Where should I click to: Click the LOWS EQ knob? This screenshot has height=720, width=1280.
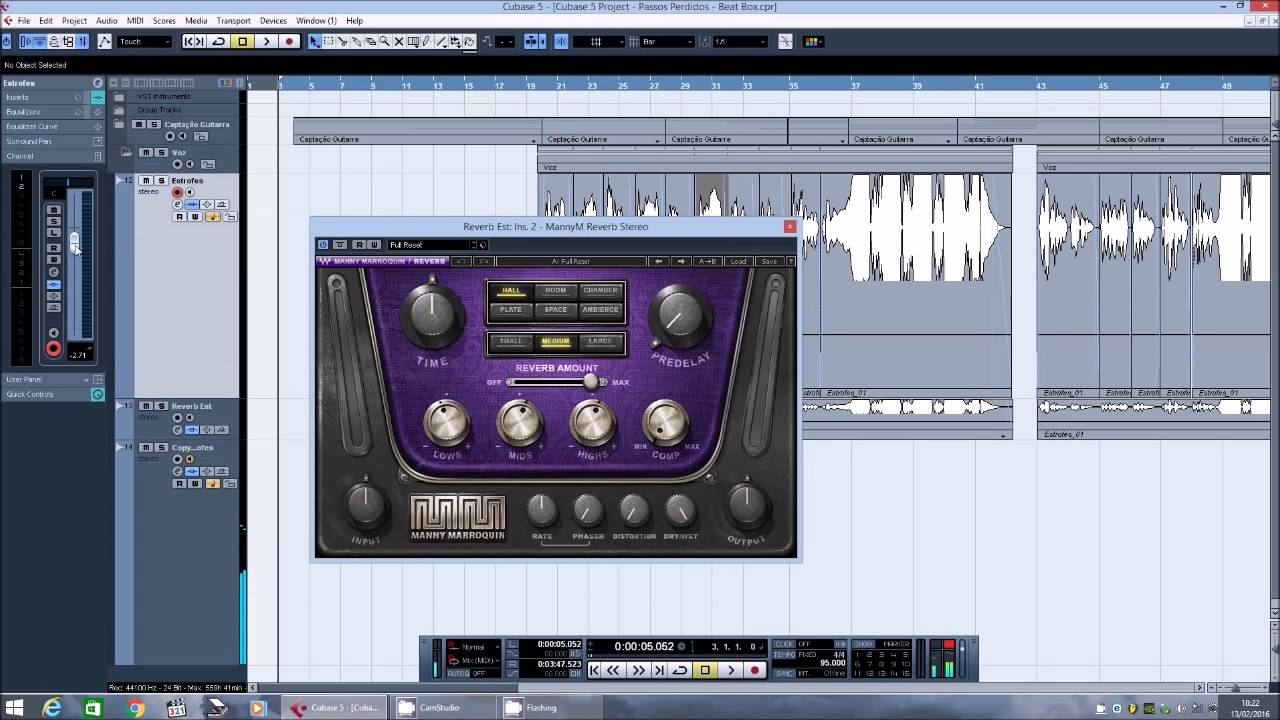pyautogui.click(x=447, y=422)
